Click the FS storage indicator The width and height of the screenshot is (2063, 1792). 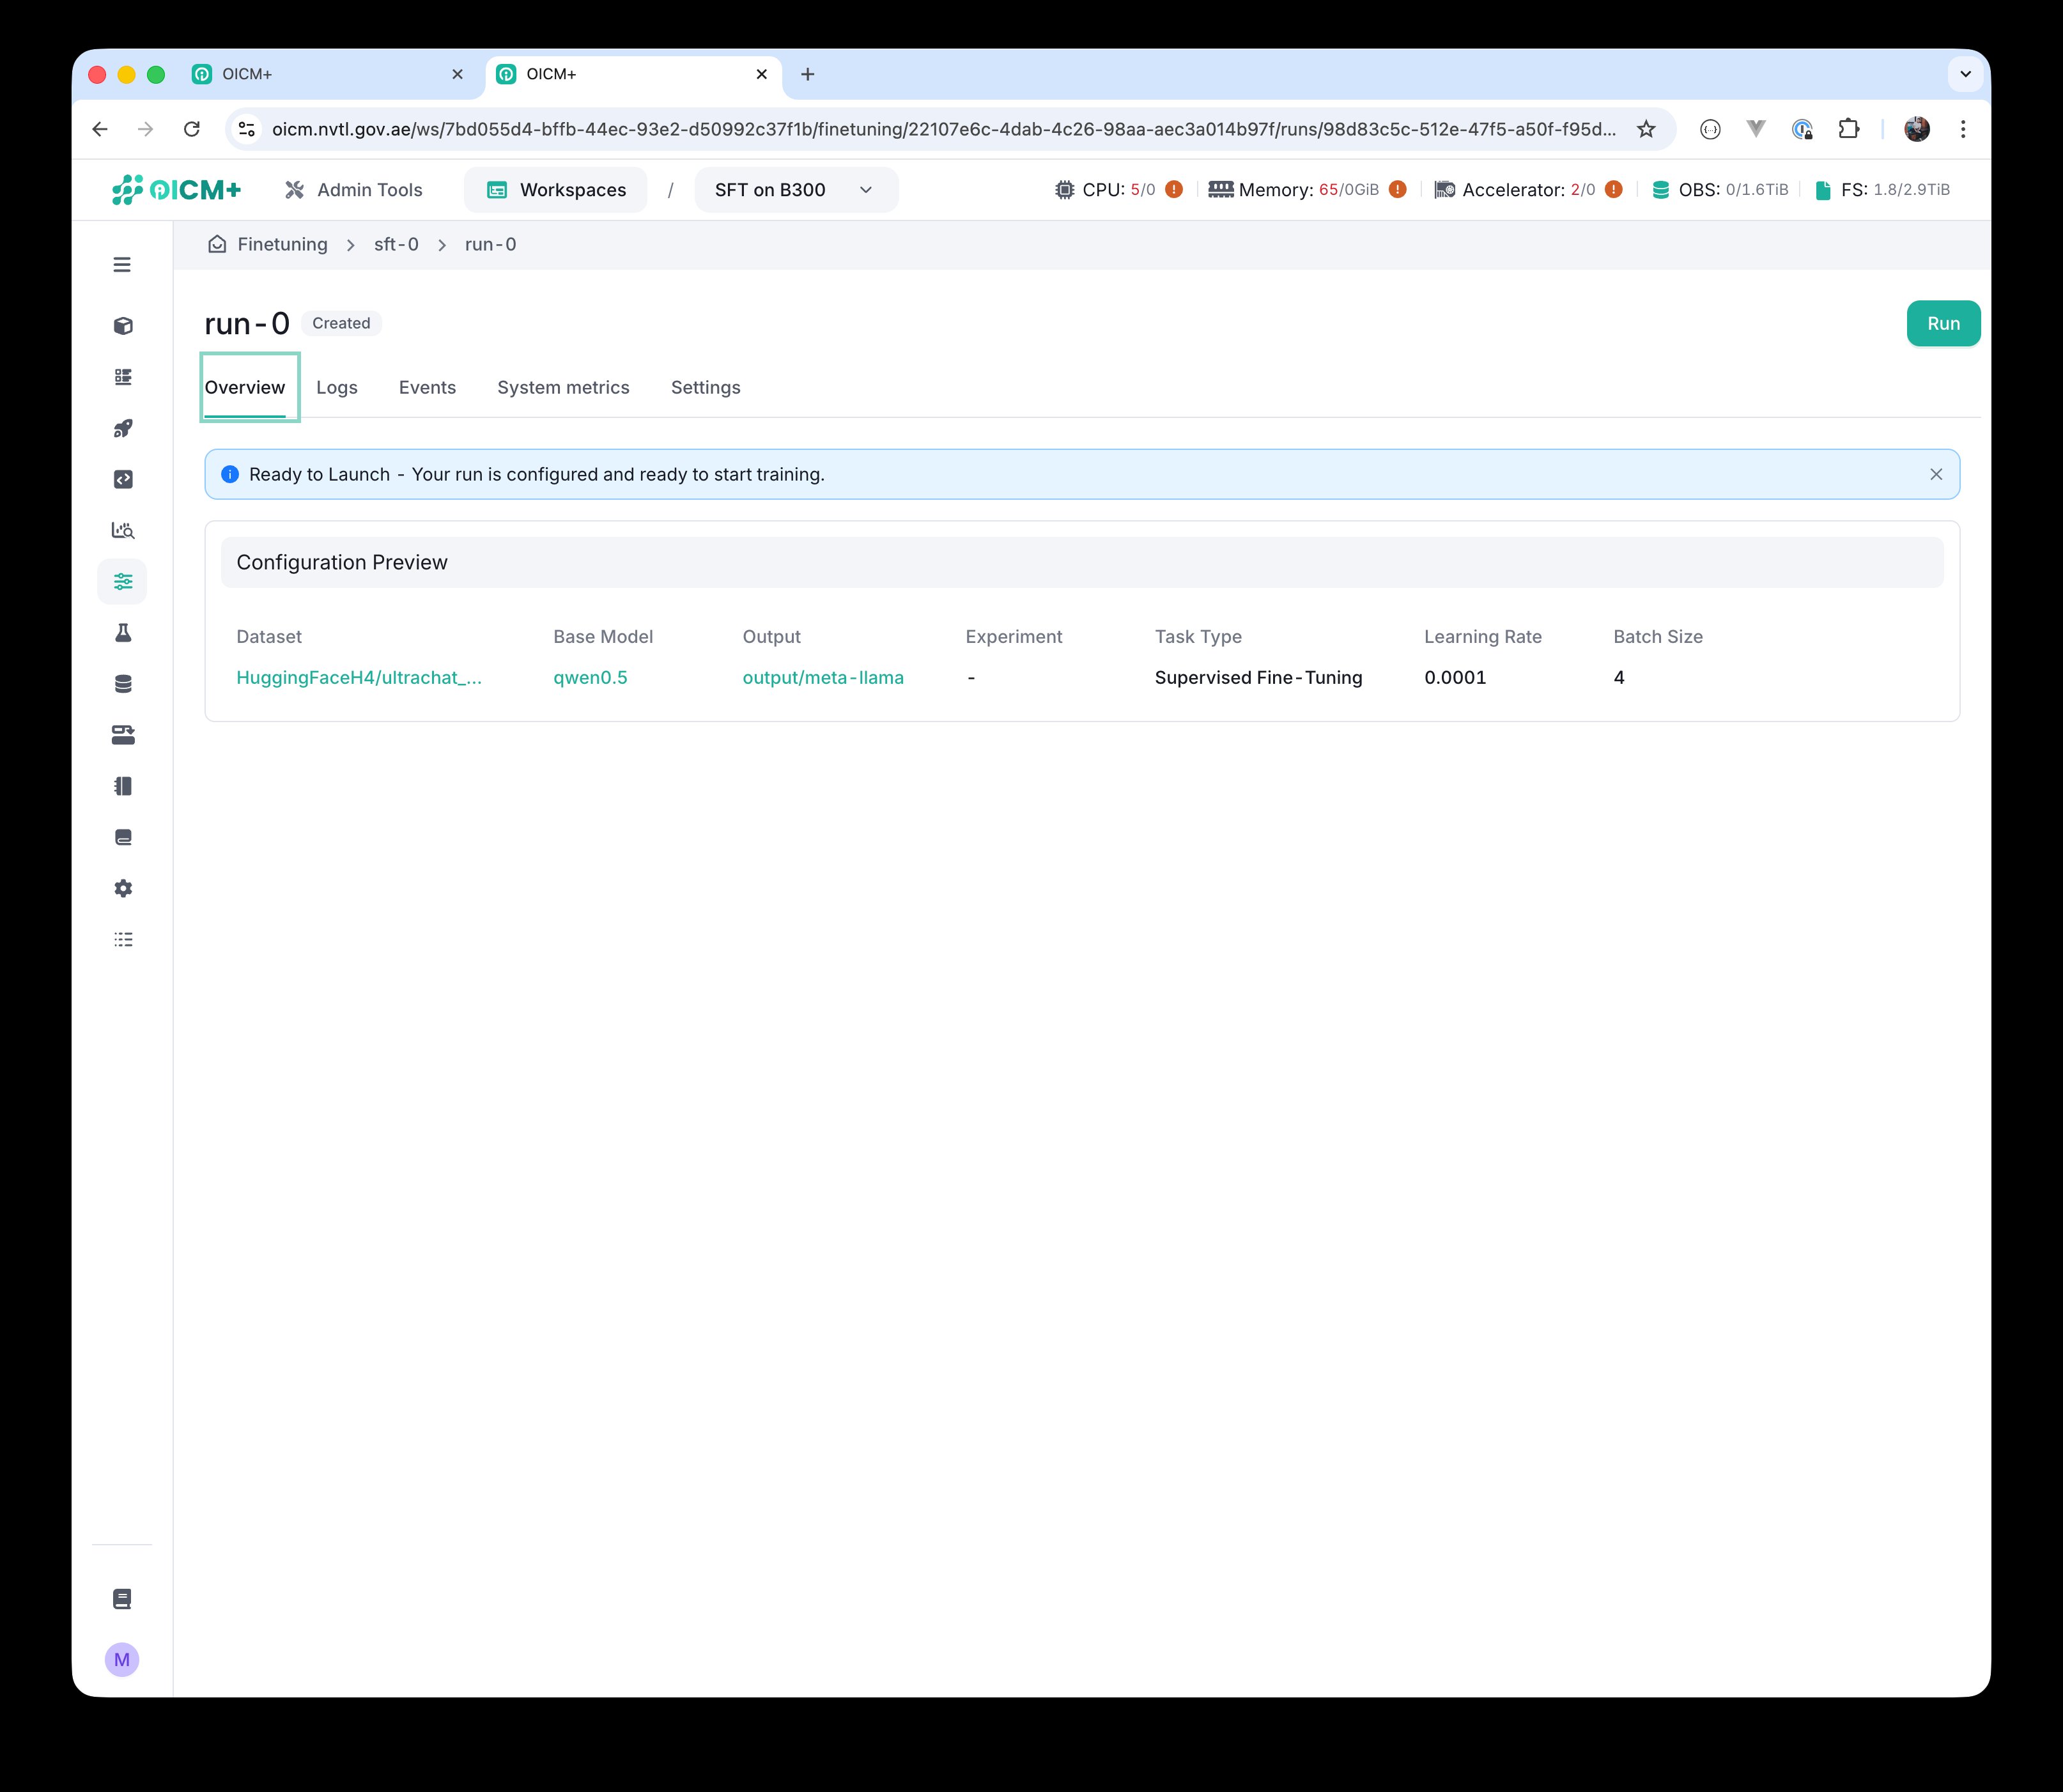(x=1882, y=190)
